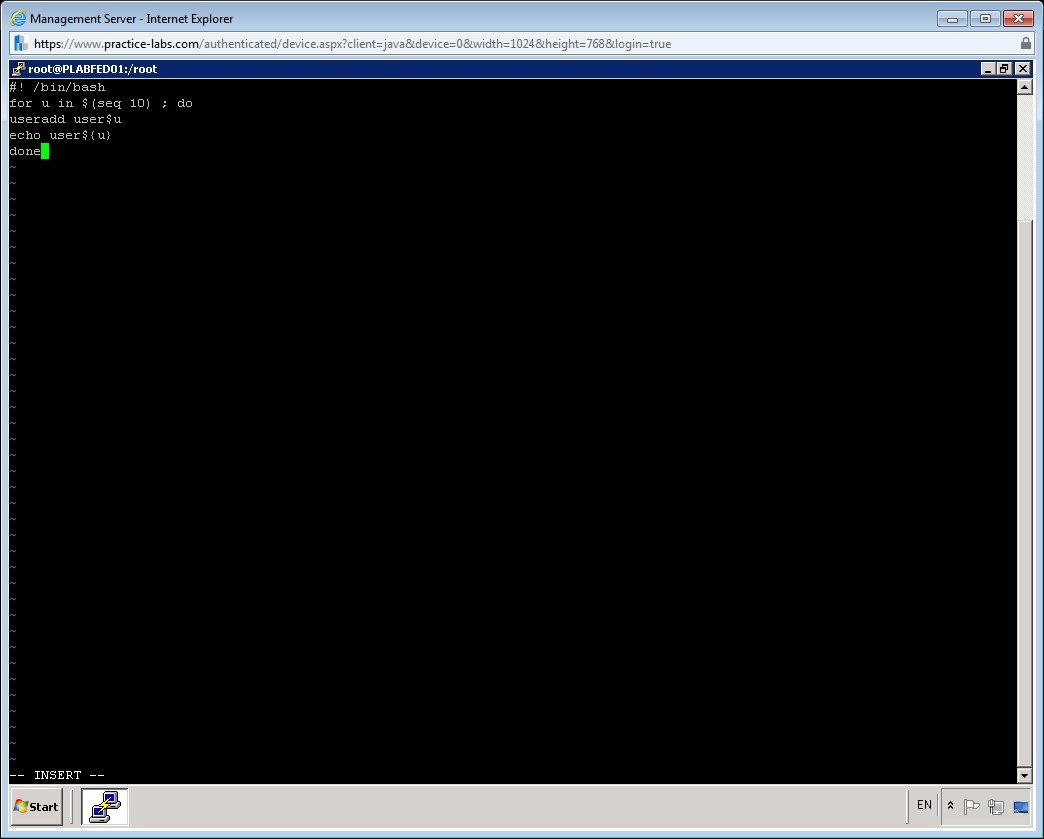The width and height of the screenshot is (1044, 839).
Task: Switch keyboard language via the EN indicator
Action: 923,805
